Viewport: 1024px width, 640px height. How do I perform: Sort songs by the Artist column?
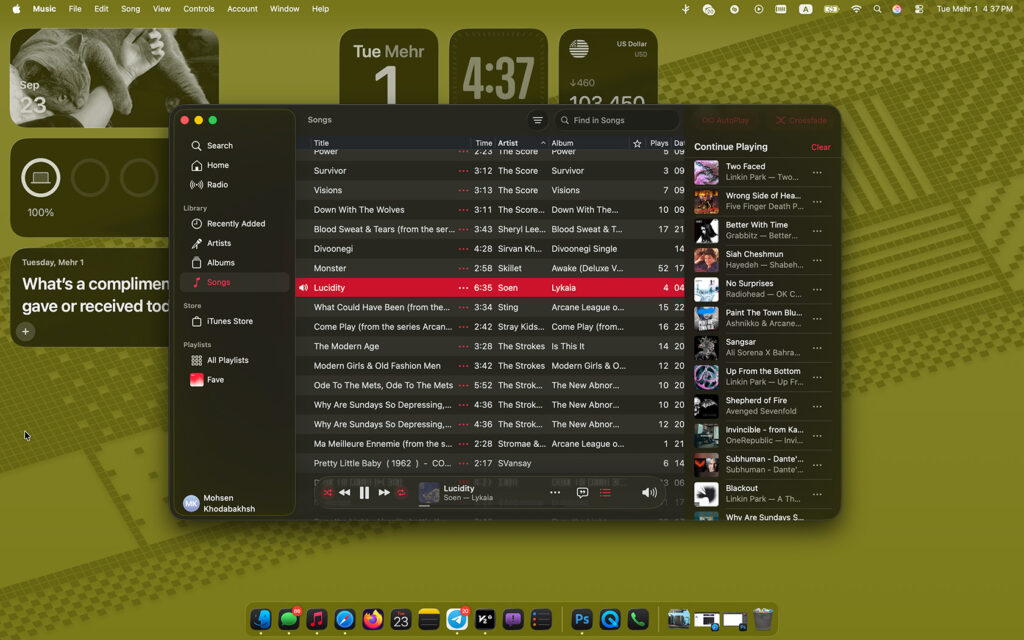pos(507,143)
